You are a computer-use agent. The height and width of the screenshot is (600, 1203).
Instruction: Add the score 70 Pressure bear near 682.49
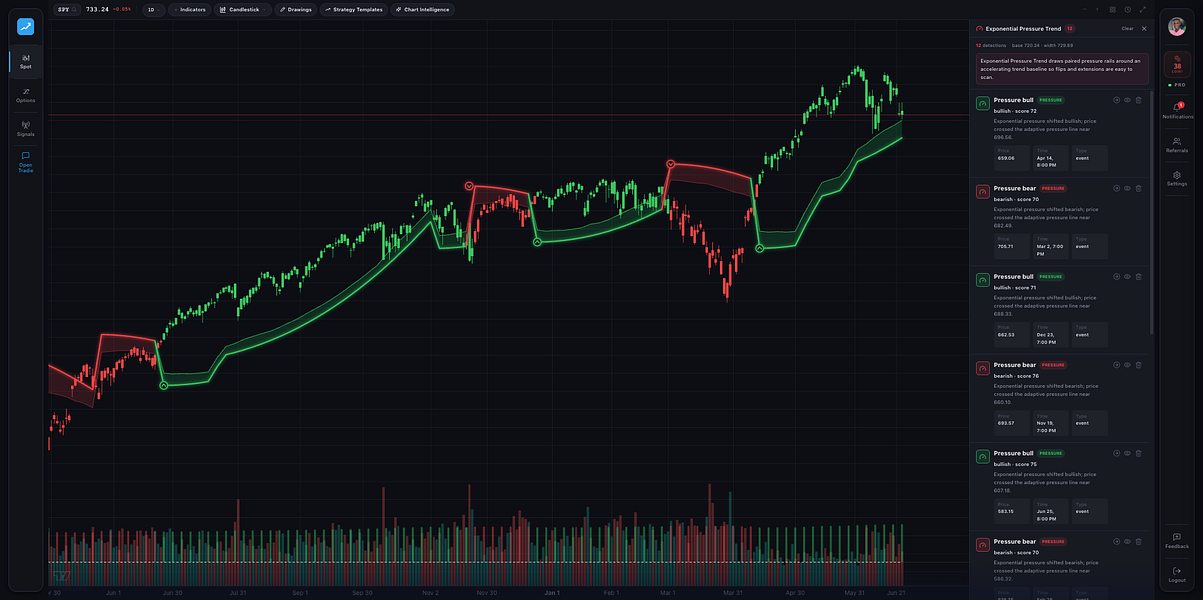click(x=1116, y=188)
